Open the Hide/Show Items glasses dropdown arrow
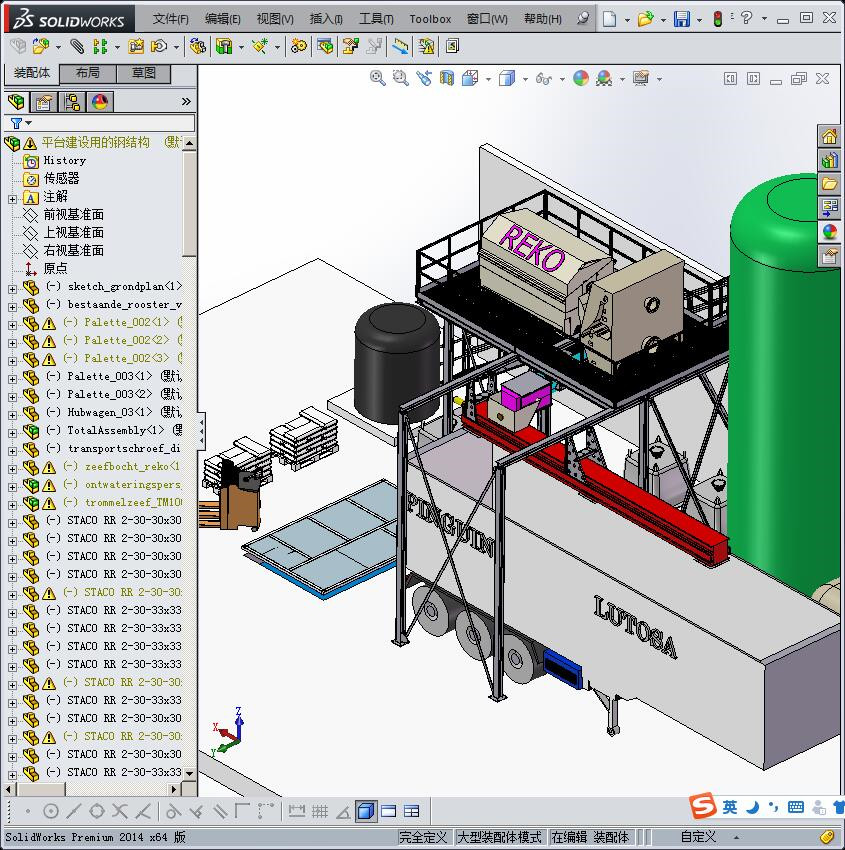This screenshot has height=850, width=845. pos(562,79)
